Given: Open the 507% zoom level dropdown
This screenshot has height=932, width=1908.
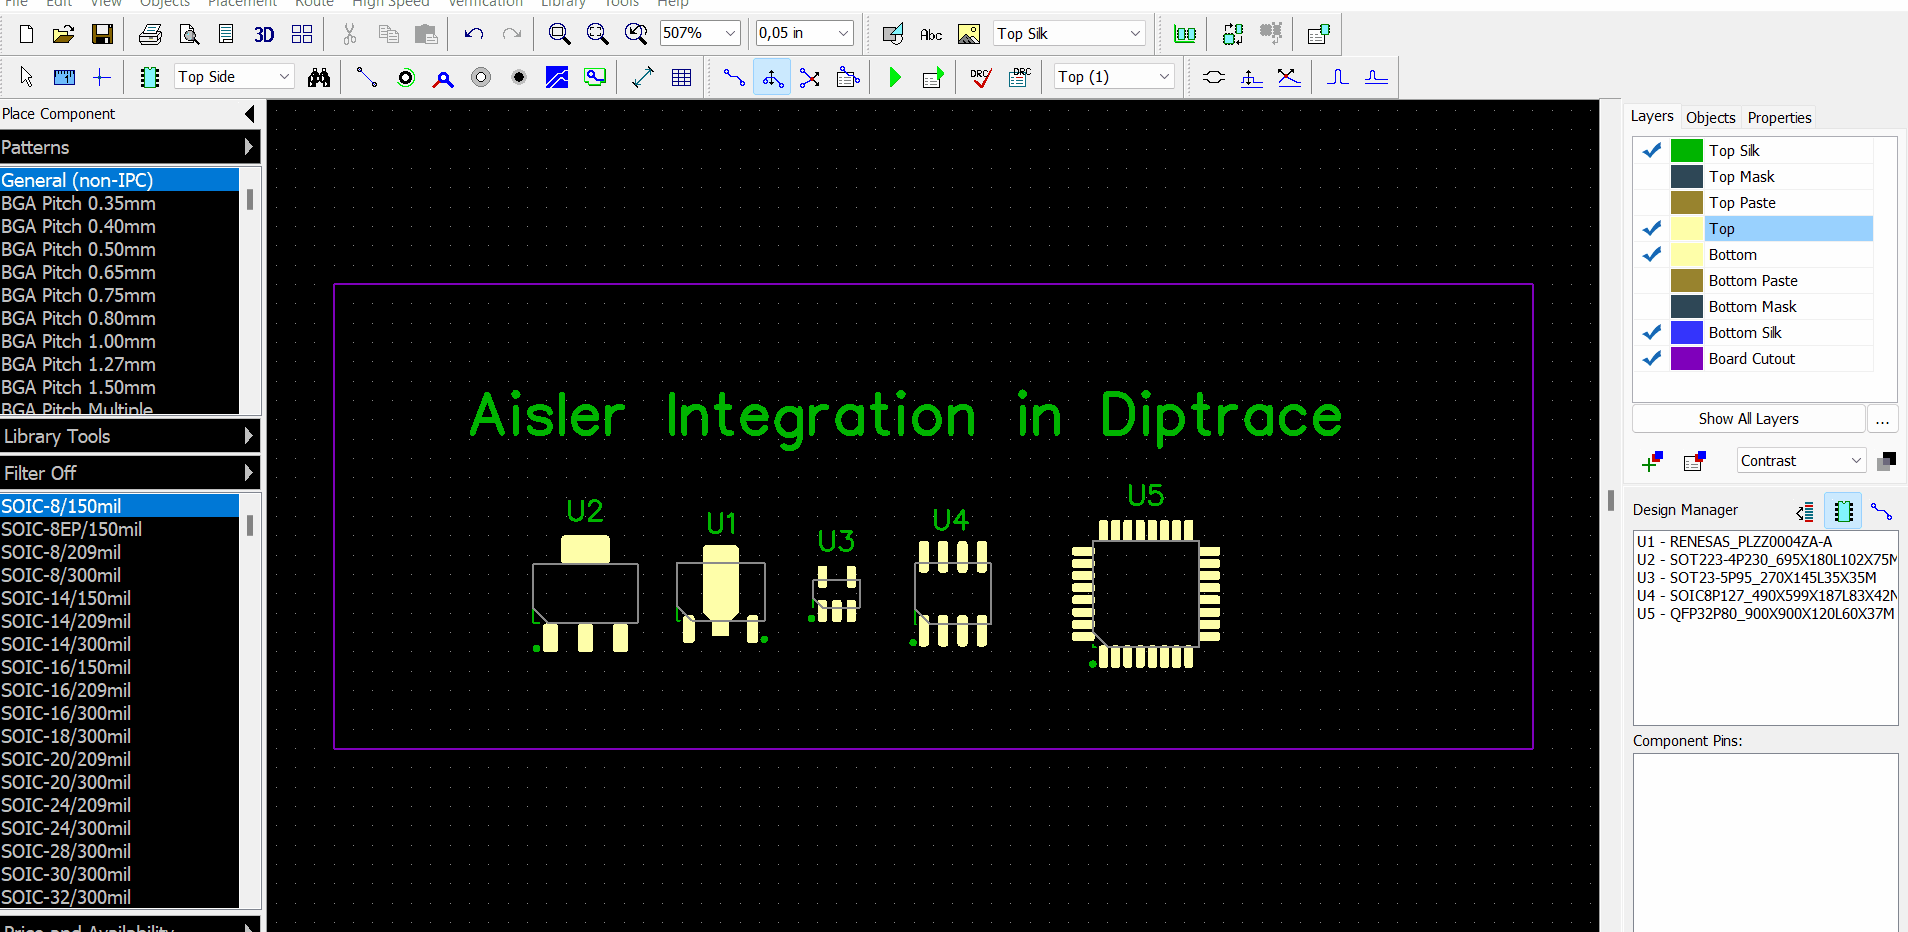Looking at the screenshot, I should pyautogui.click(x=730, y=33).
